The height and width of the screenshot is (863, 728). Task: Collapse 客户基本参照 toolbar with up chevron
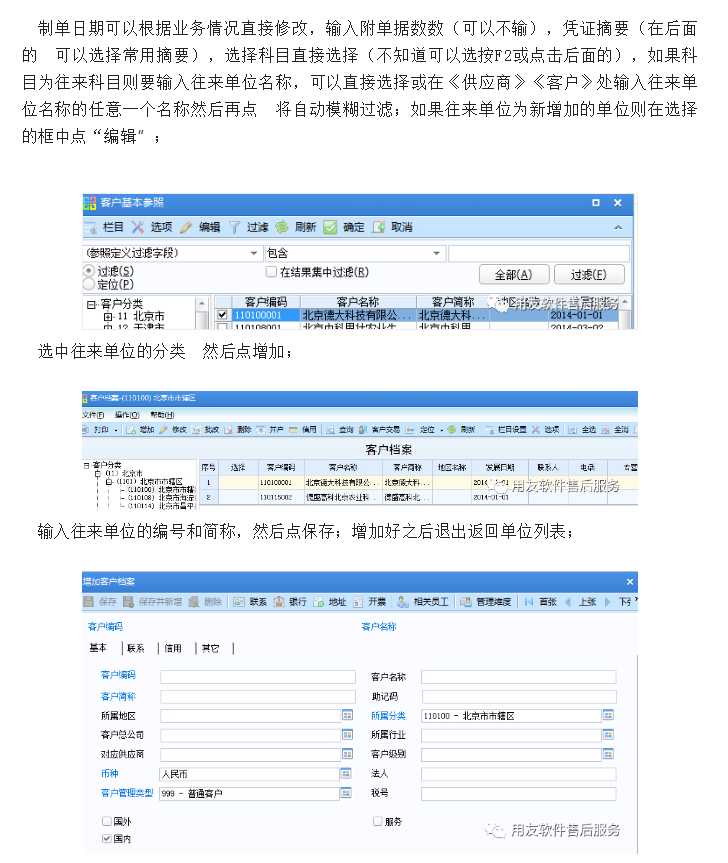point(618,227)
